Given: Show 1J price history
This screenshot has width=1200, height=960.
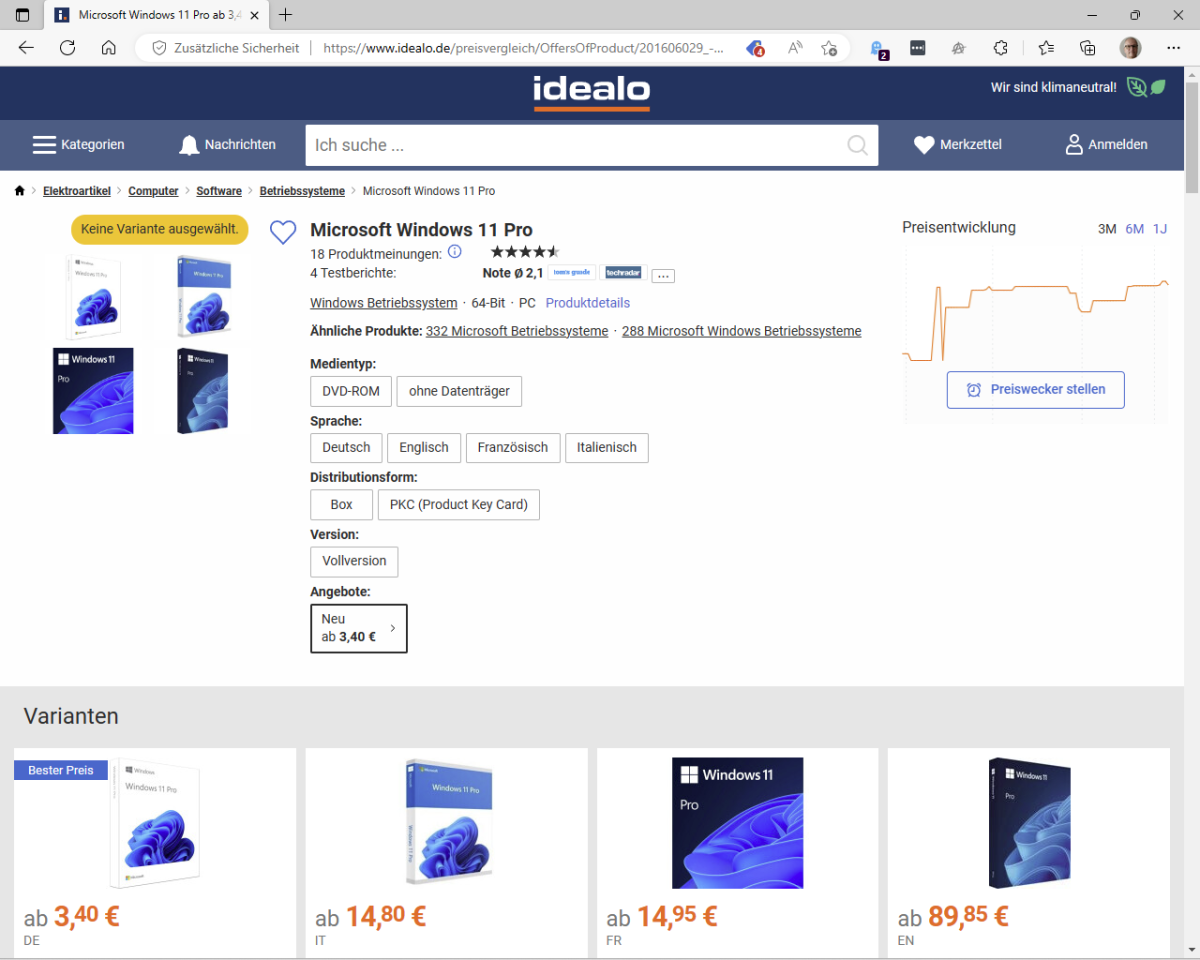Looking at the screenshot, I should click(1160, 229).
